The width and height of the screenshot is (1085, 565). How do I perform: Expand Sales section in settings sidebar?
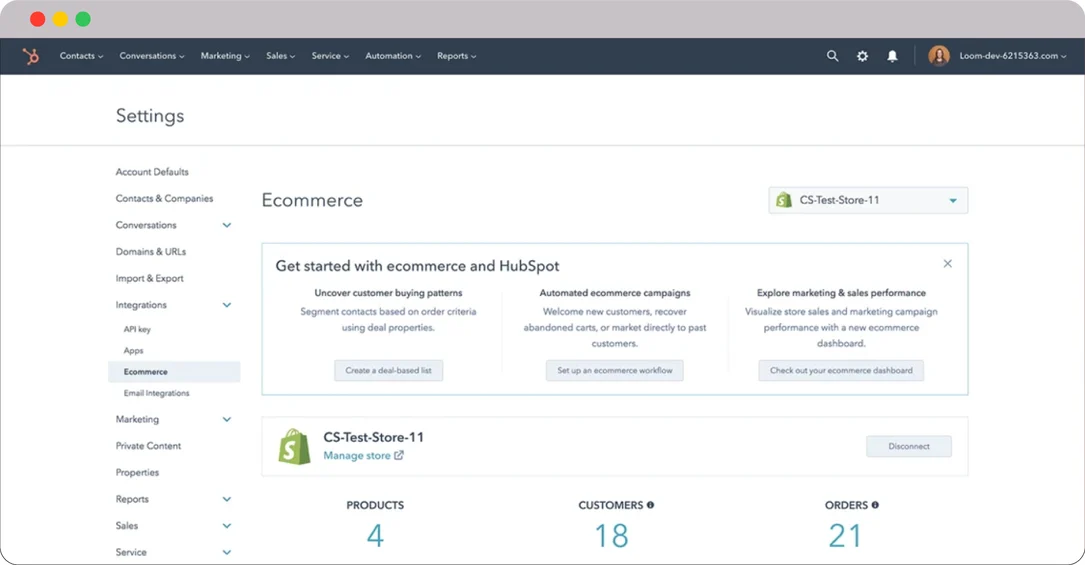[226, 526]
